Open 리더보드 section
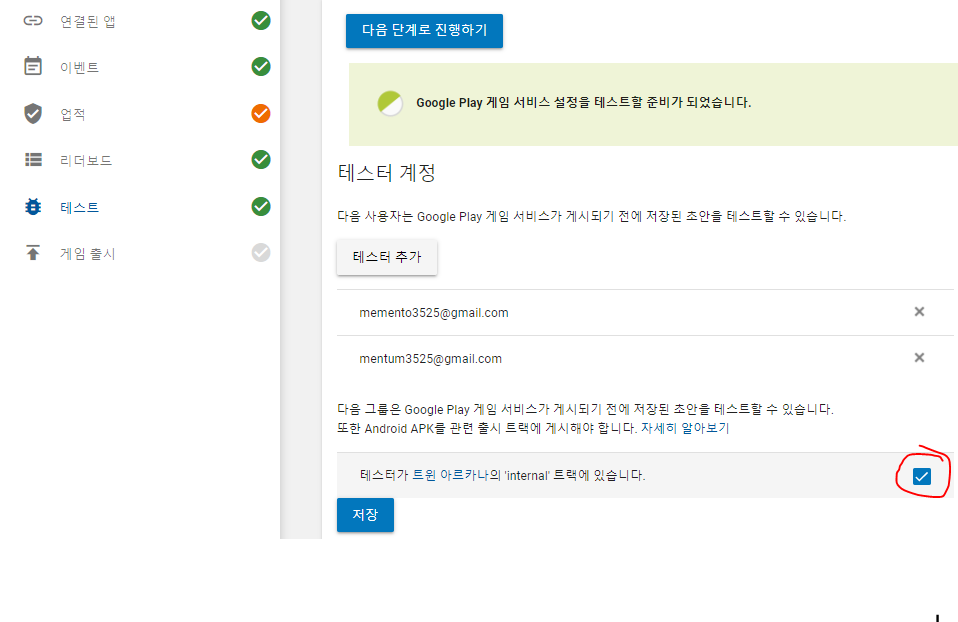The width and height of the screenshot is (958, 622). pyautogui.click(x=86, y=160)
